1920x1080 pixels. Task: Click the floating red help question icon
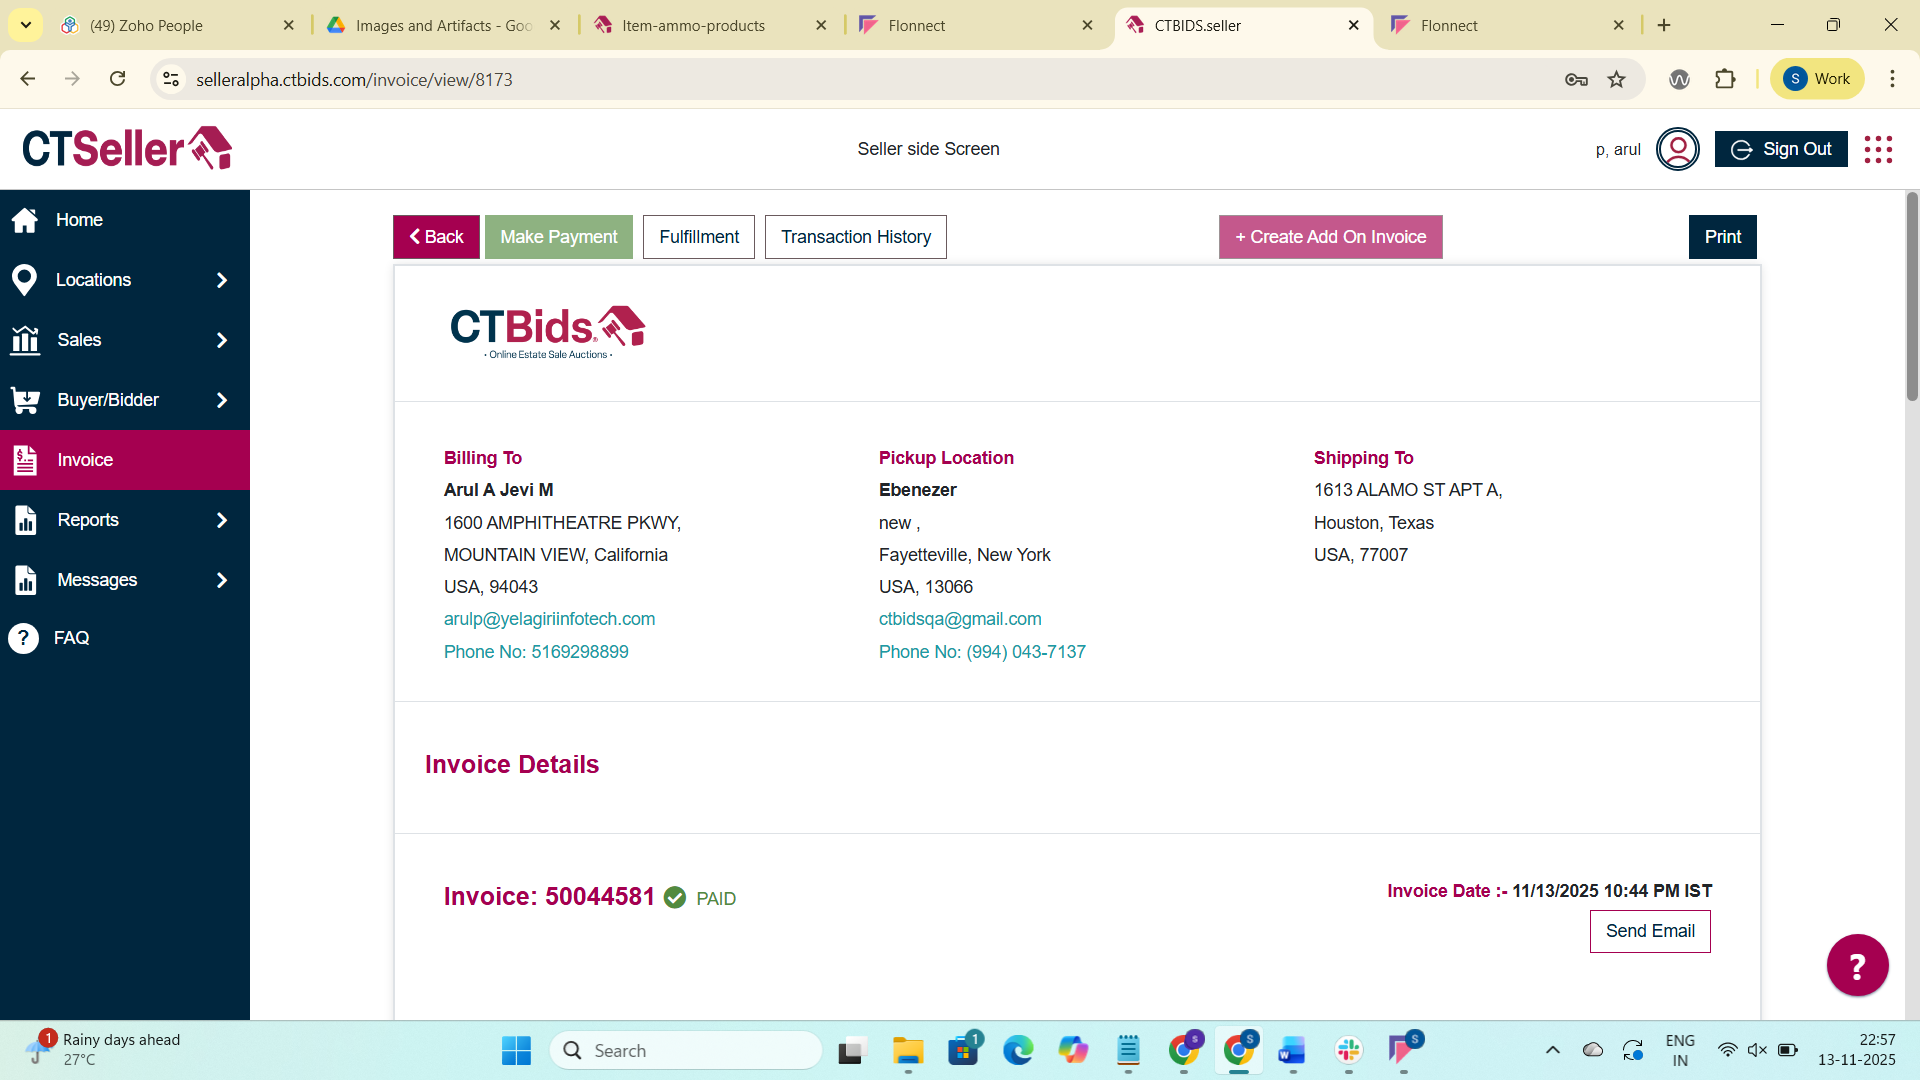pos(1857,965)
